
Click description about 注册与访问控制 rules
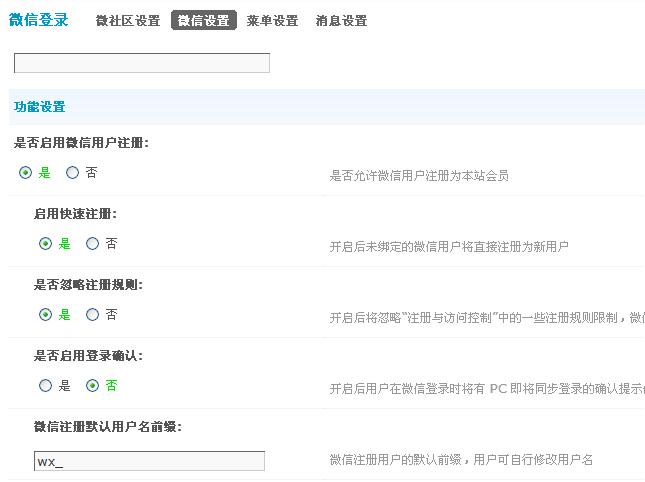click(x=487, y=317)
